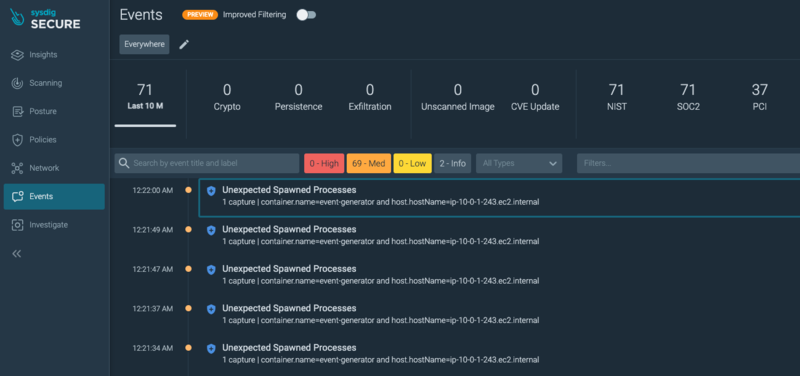Open the 12:22:00 AM Unexpected Spawned Processes event
This screenshot has width=800, height=376.
[499, 197]
